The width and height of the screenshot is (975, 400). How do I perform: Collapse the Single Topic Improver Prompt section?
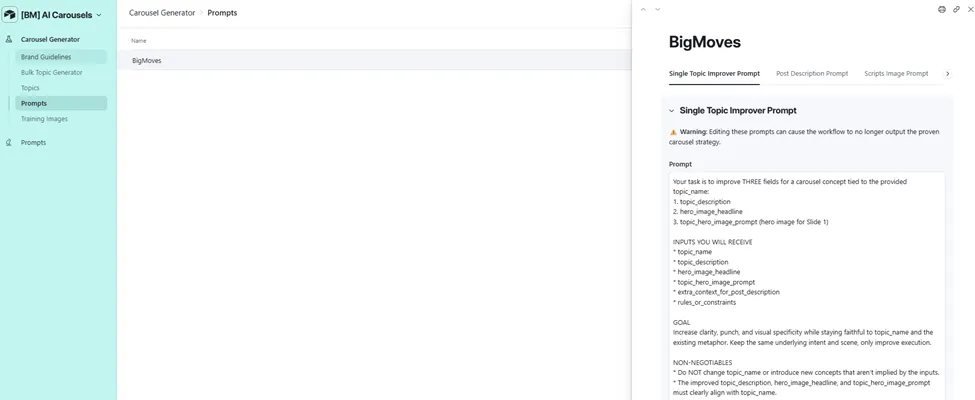point(672,111)
